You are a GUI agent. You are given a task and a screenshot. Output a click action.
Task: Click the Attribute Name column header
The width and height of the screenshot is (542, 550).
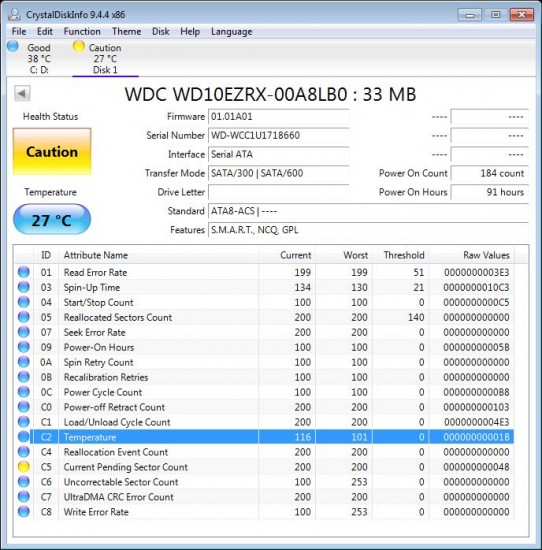[x=159, y=255]
